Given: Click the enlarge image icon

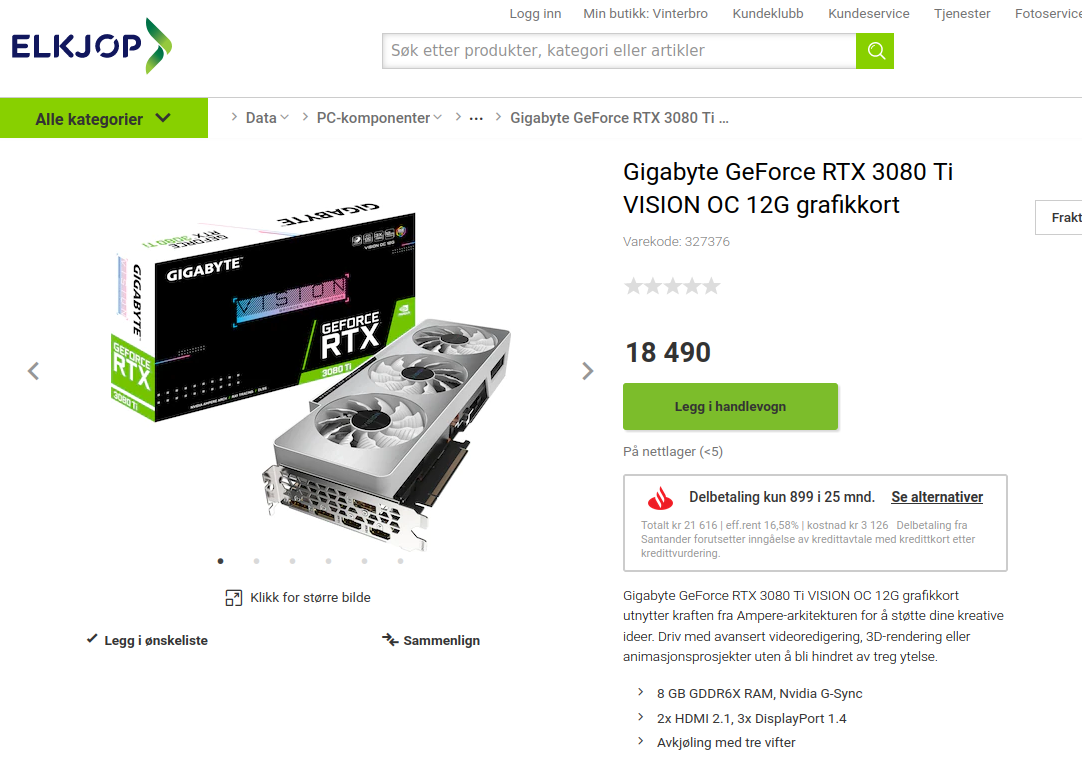Looking at the screenshot, I should pyautogui.click(x=233, y=598).
